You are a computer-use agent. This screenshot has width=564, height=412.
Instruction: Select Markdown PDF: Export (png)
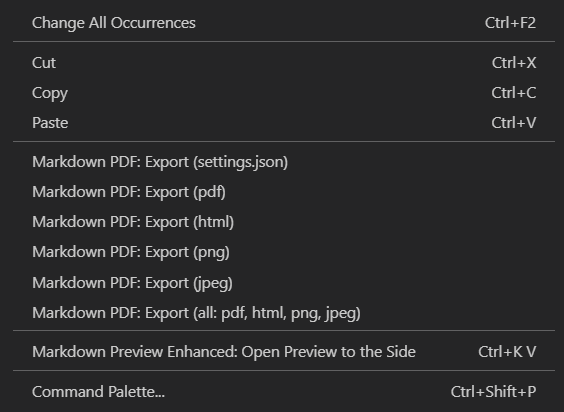pyautogui.click(x=284, y=252)
